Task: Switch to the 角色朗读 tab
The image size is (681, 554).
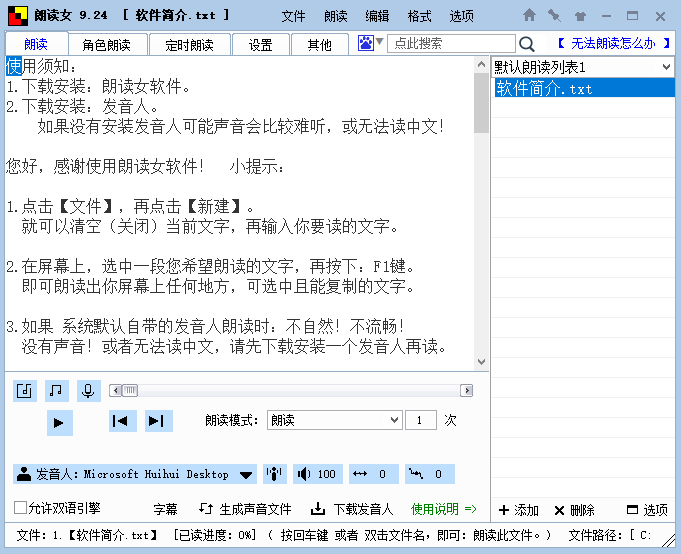Action: click(x=107, y=45)
